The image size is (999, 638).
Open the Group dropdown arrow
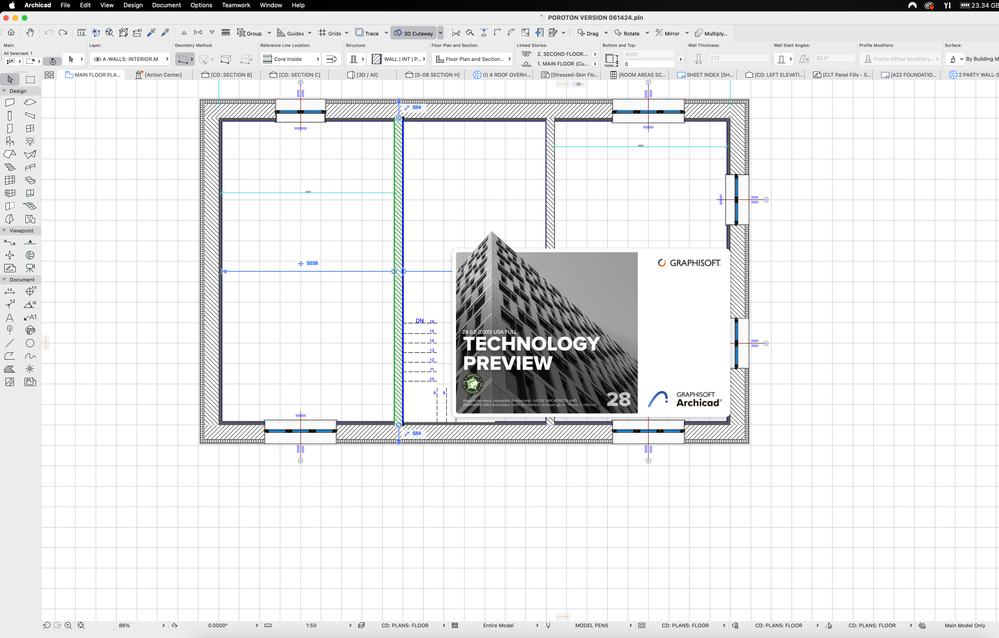269,33
